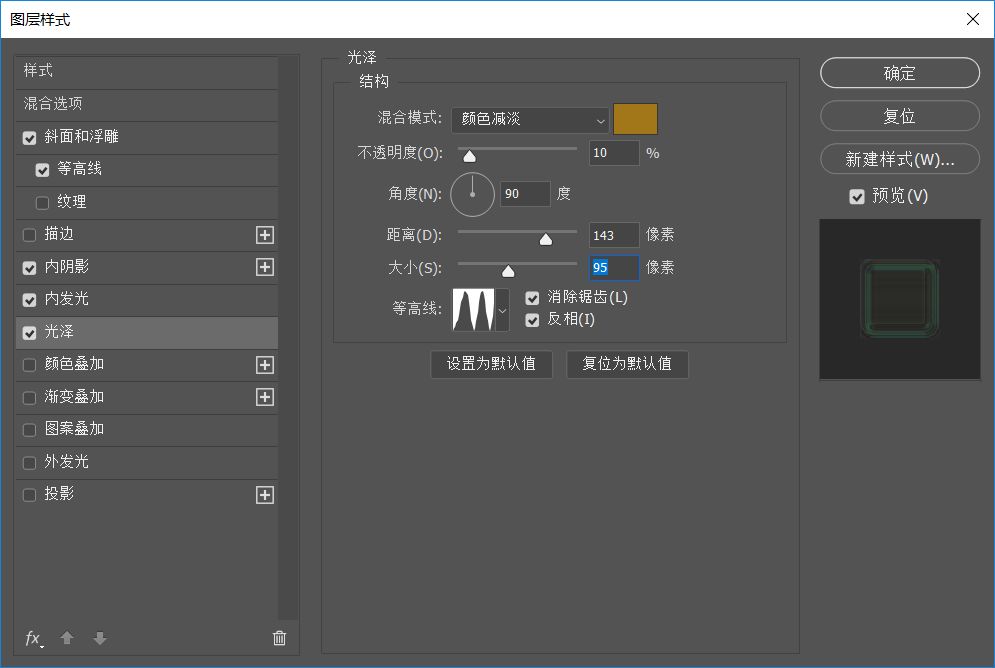Open the contour curve thumbnail editor
The height and width of the screenshot is (668, 995).
pyautogui.click(x=474, y=310)
